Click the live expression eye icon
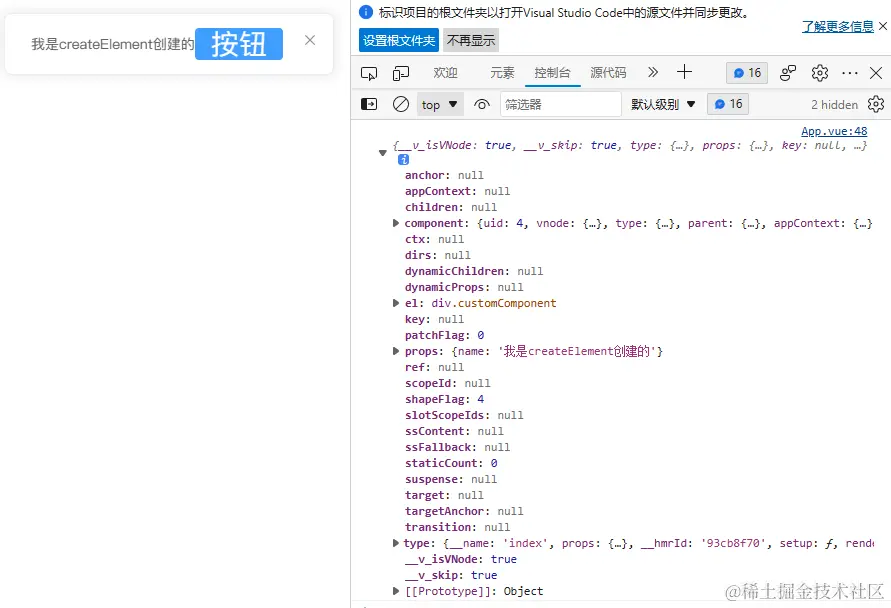 point(482,105)
